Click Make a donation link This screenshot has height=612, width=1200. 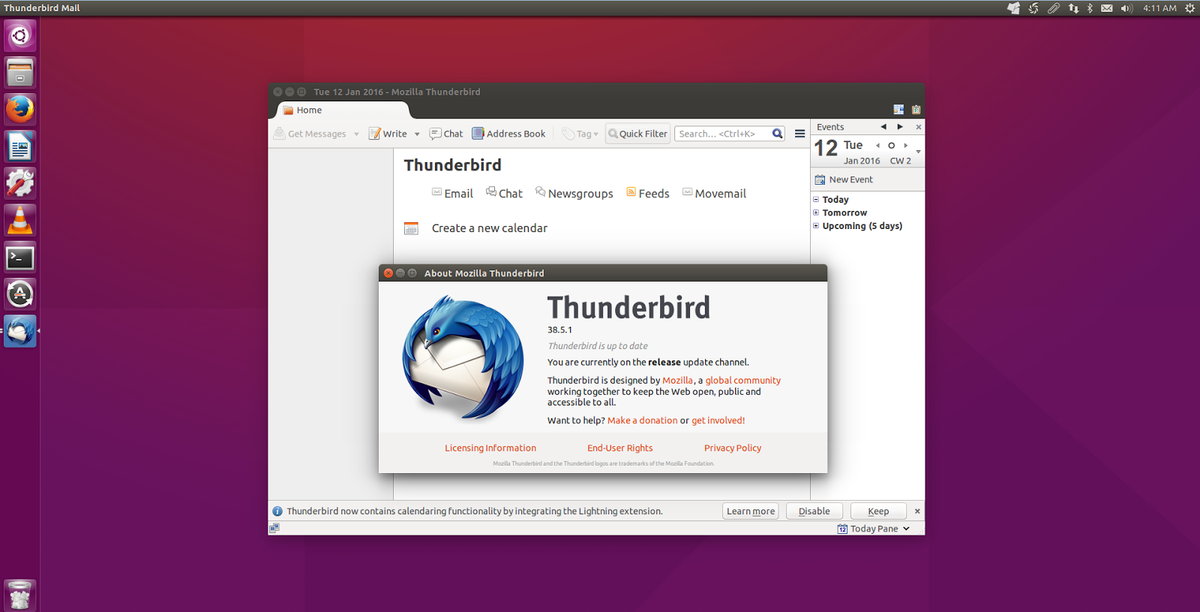[x=642, y=420]
